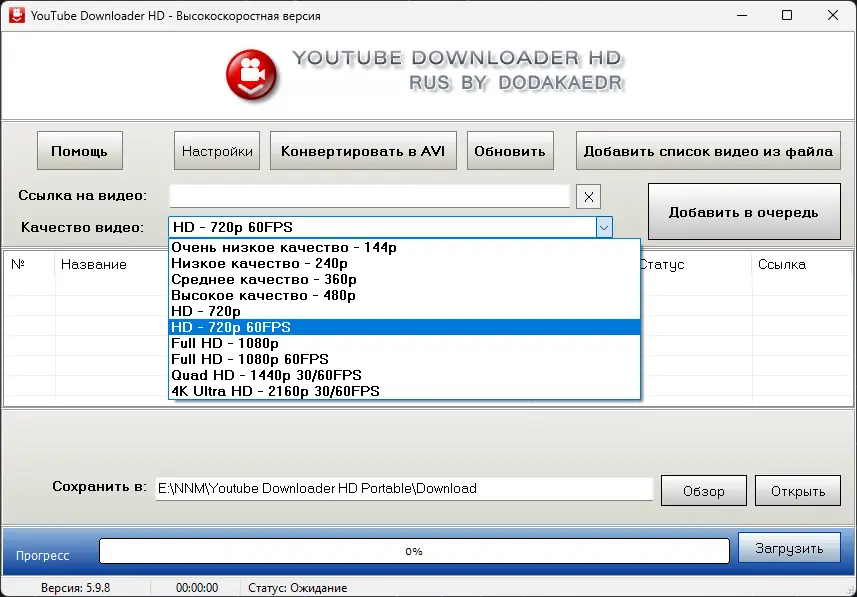Viewport: 857px width, 597px height.
Task: Click the quality dropdown arrow icon
Action: coord(603,227)
